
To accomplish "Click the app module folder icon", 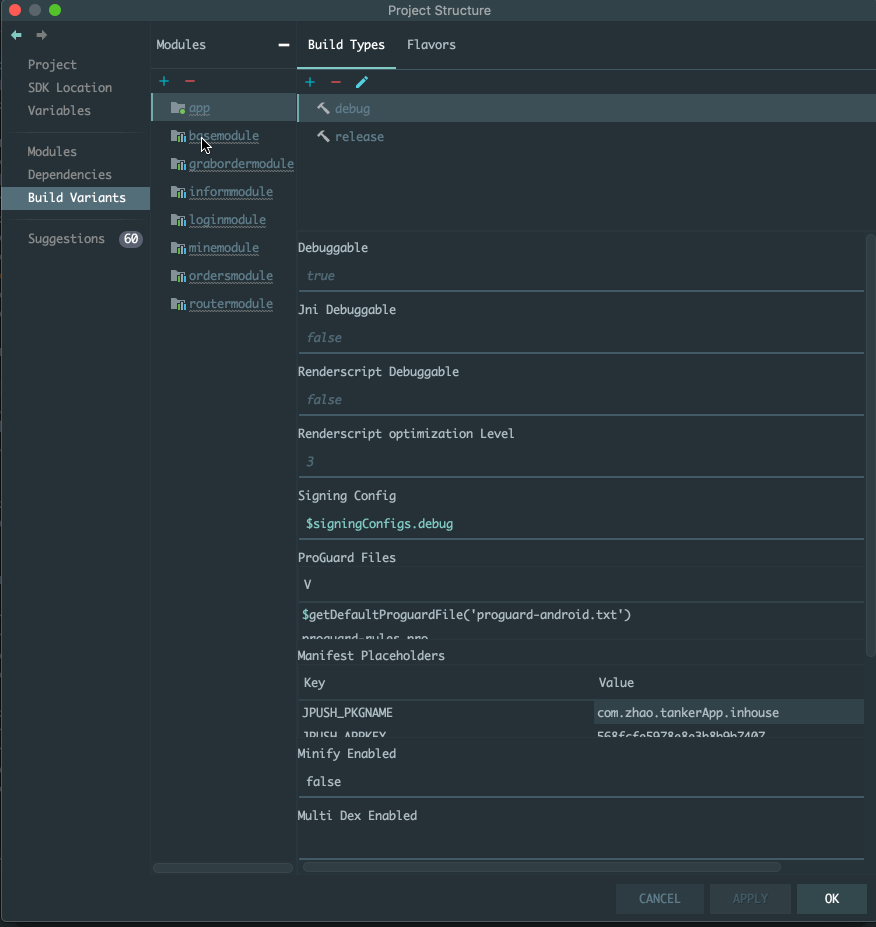I will pos(178,108).
